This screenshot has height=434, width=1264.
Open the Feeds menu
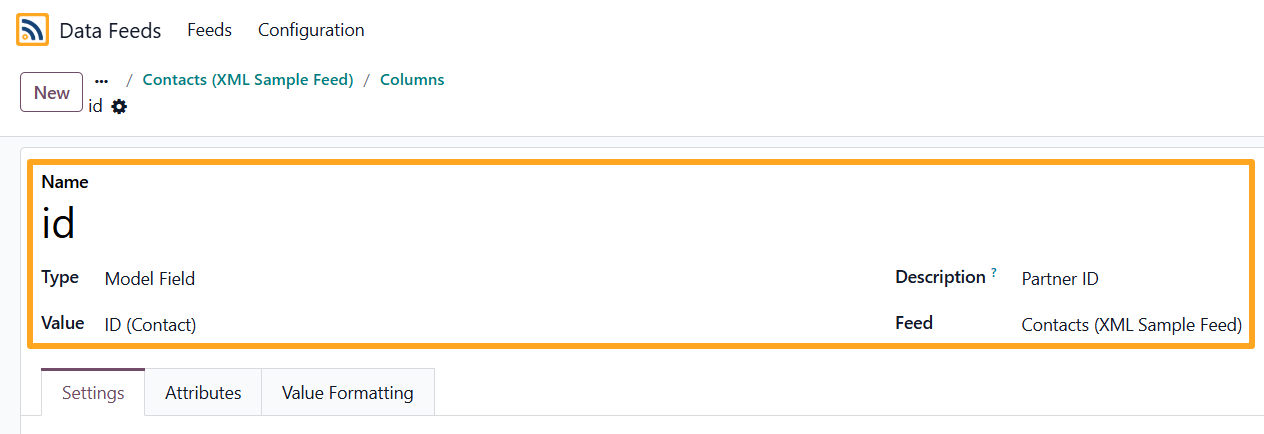tap(209, 30)
